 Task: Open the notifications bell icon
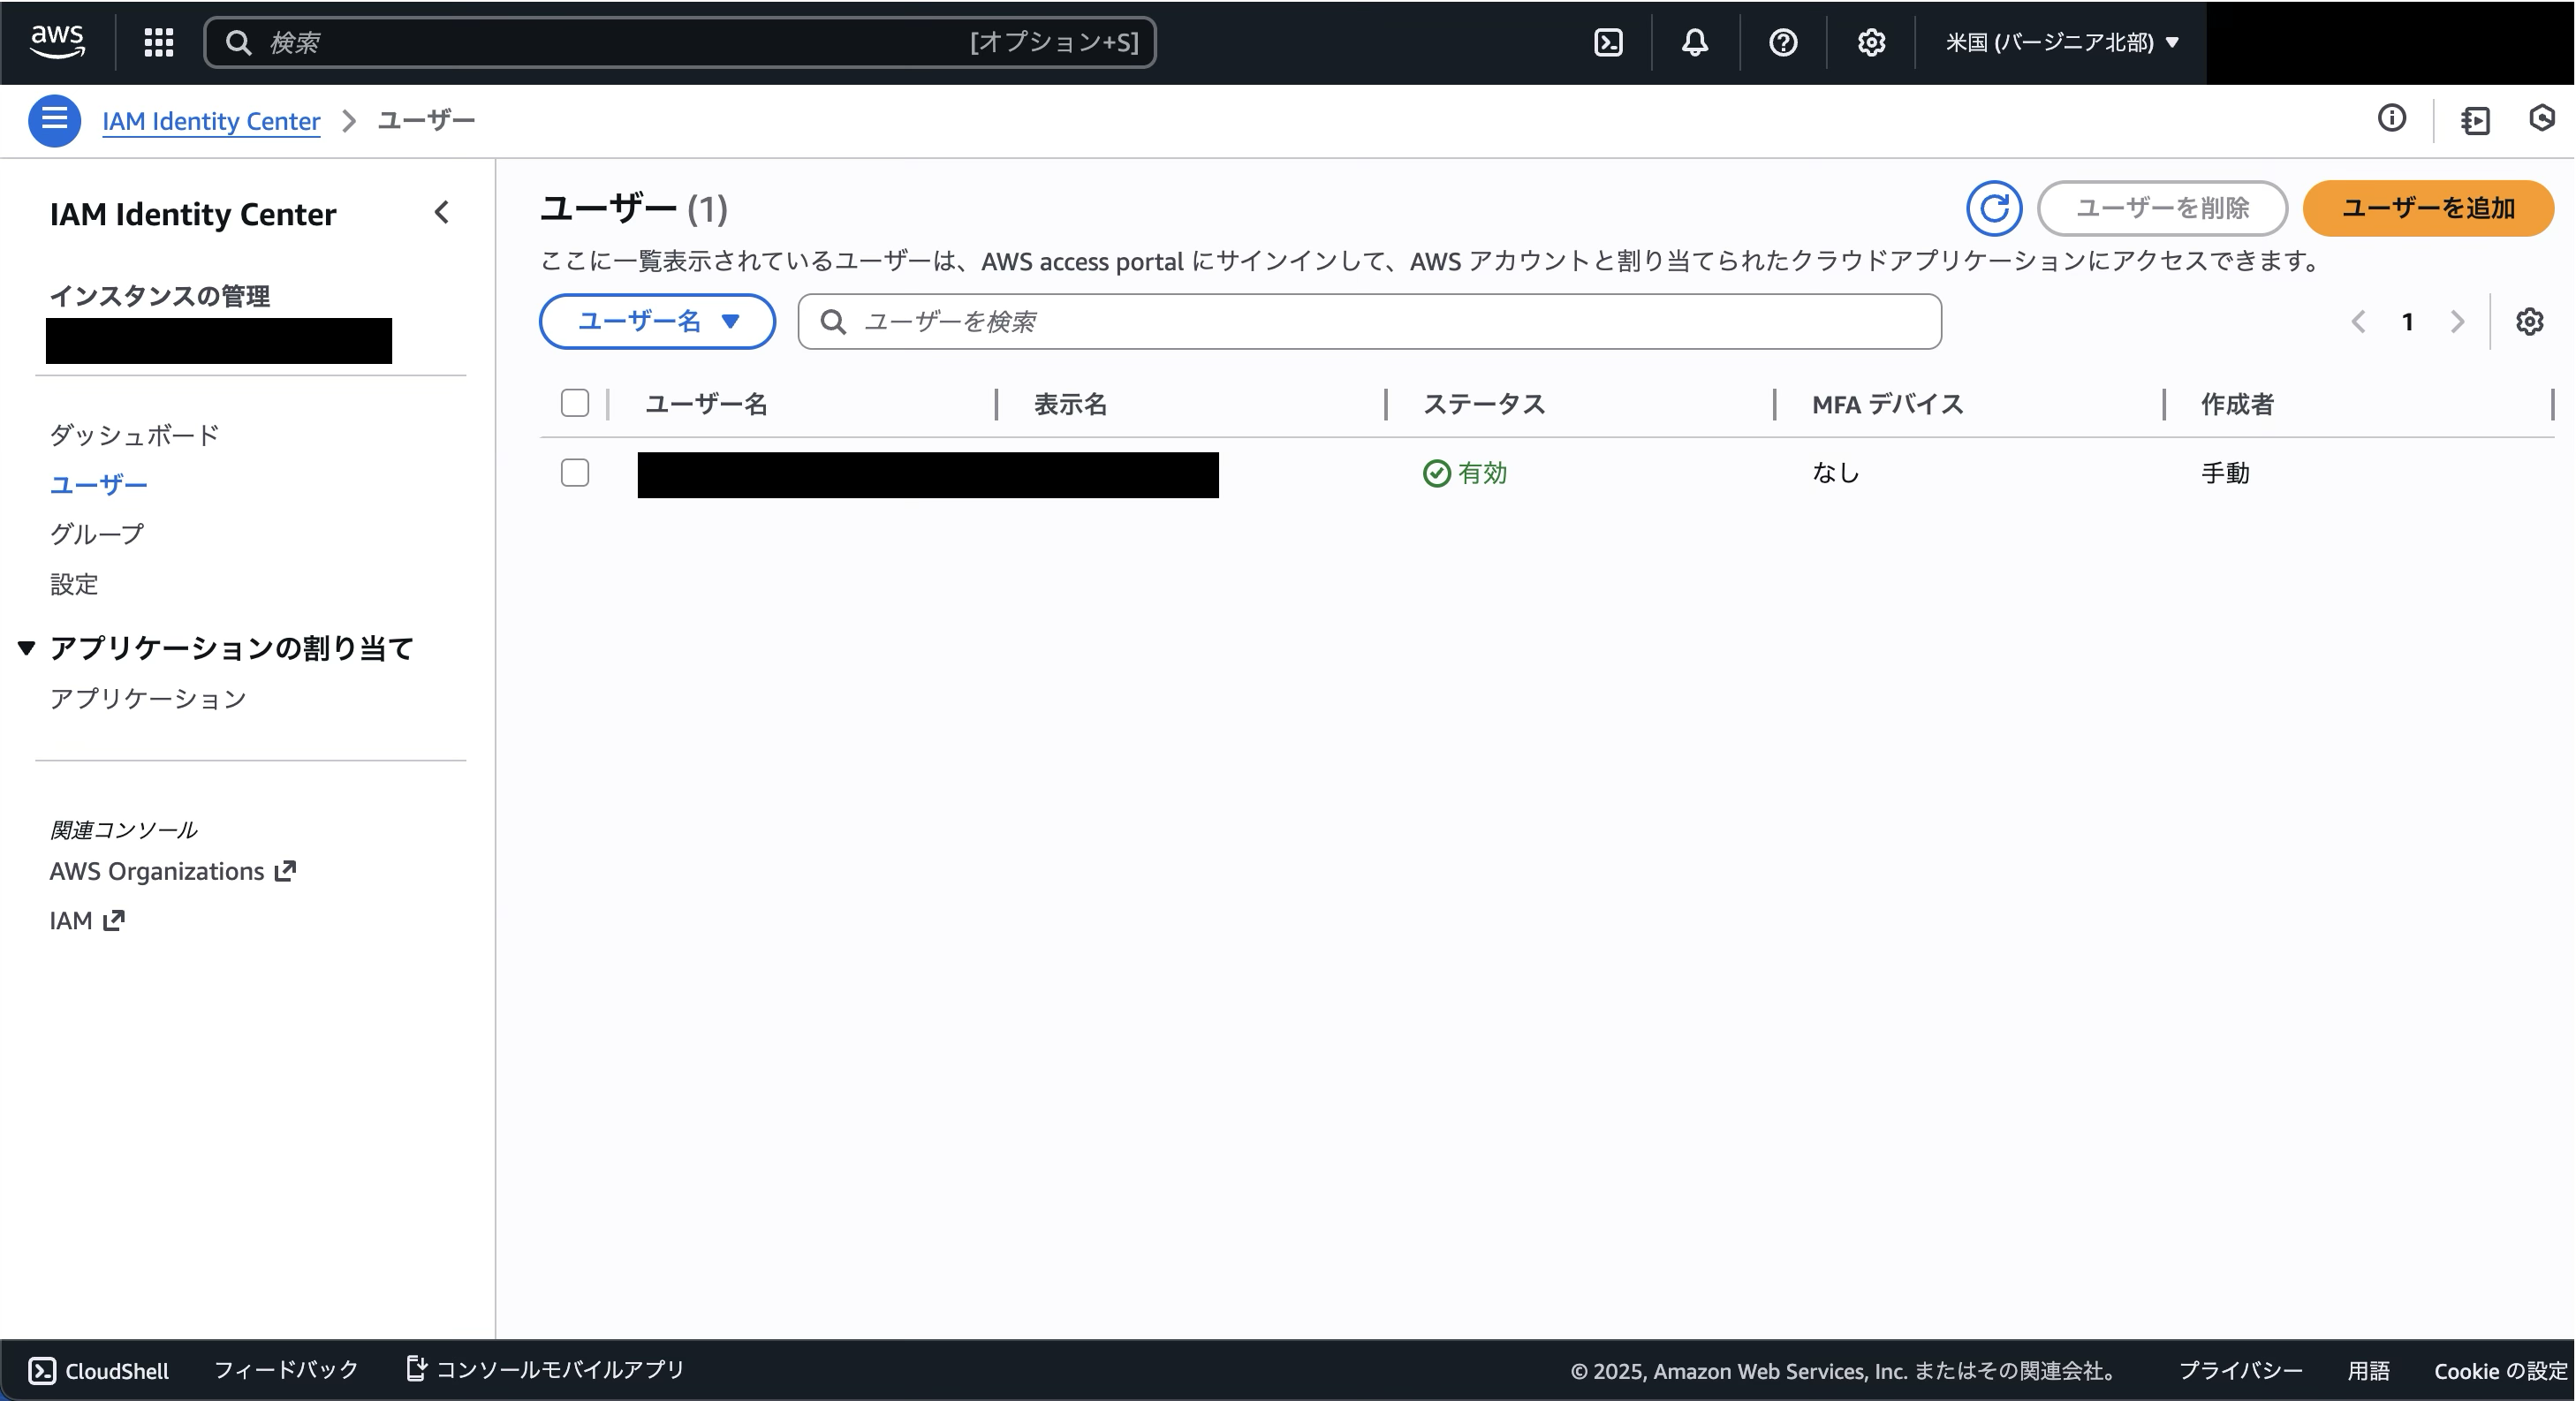point(1695,42)
